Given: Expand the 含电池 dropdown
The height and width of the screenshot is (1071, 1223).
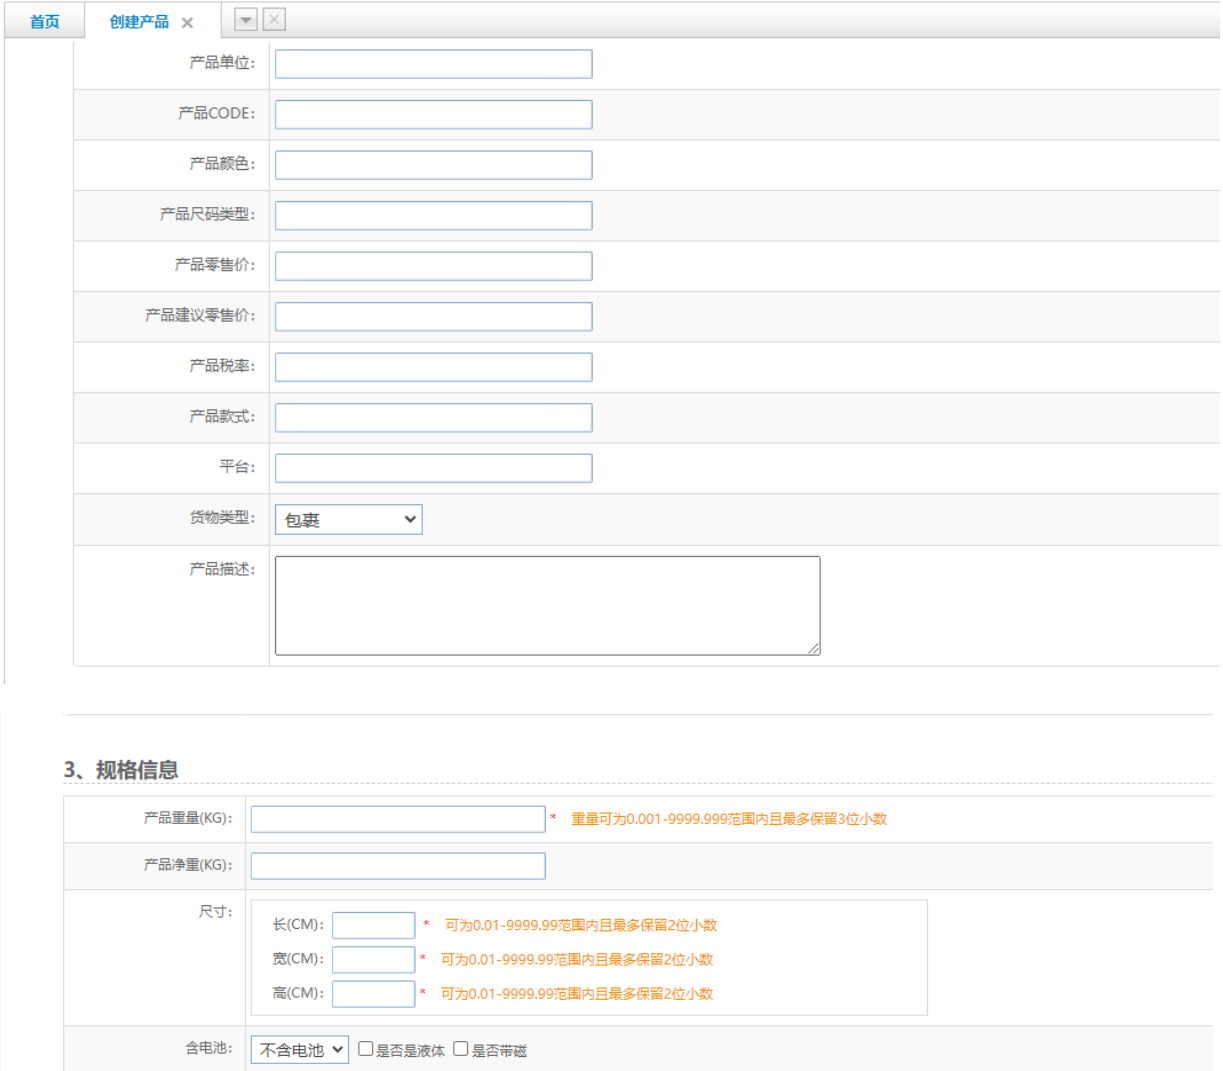Looking at the screenshot, I should click(x=299, y=1049).
